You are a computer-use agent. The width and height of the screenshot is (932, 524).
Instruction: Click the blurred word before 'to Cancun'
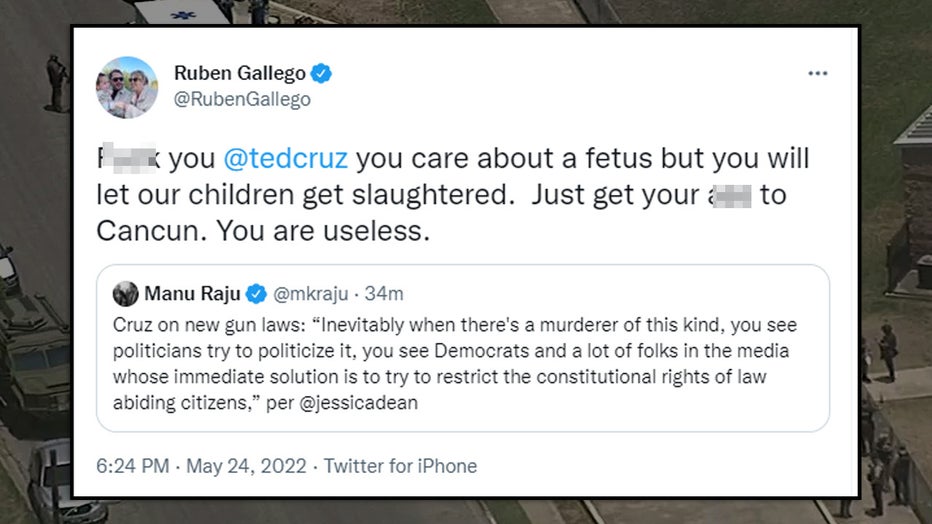click(728, 194)
